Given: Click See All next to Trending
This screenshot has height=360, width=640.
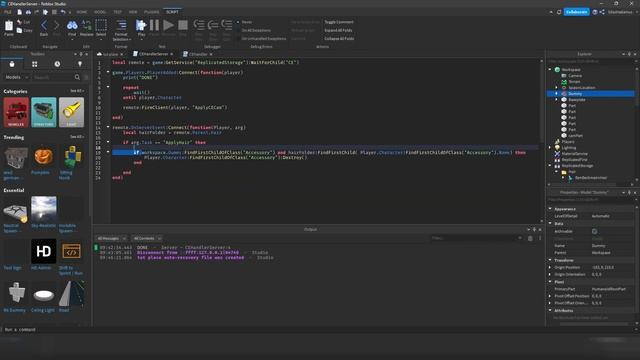Looking at the screenshot, I should tap(77, 137).
